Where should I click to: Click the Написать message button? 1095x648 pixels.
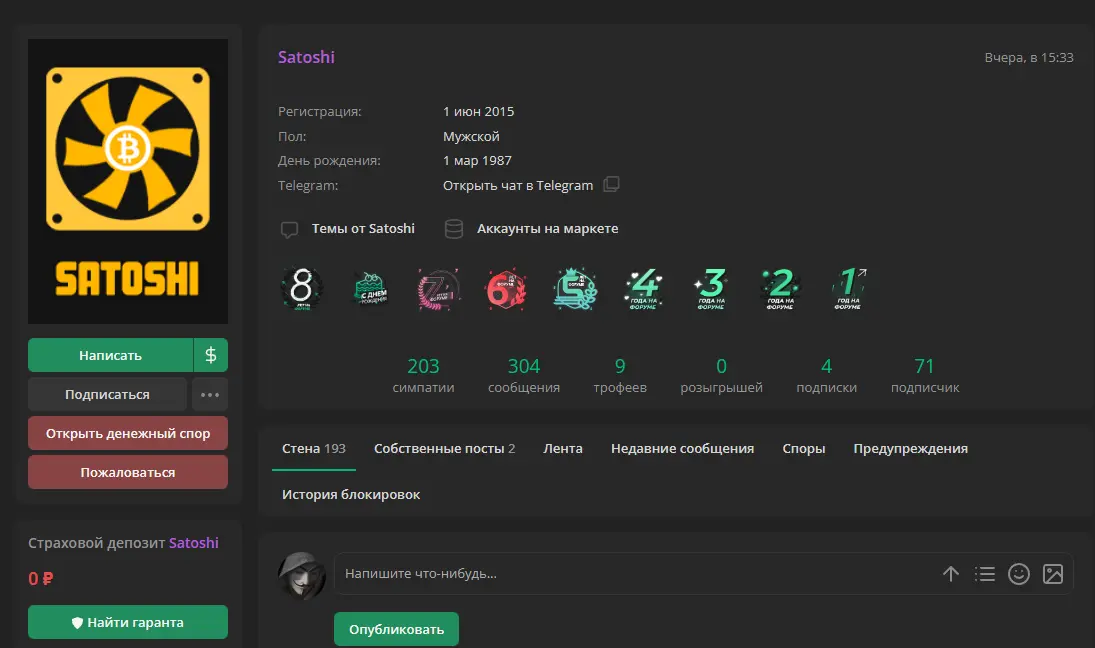[110, 355]
